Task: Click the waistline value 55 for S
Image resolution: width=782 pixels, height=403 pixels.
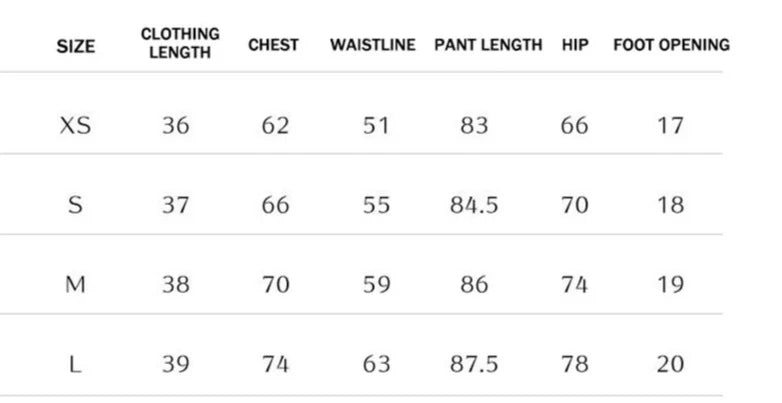Action: pos(376,205)
